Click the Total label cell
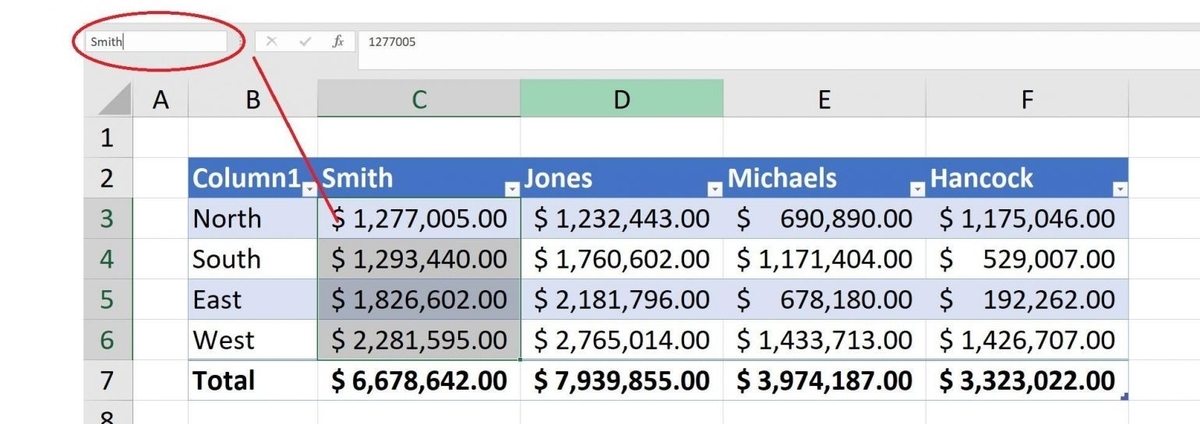This screenshot has width=1200, height=424. click(x=252, y=380)
